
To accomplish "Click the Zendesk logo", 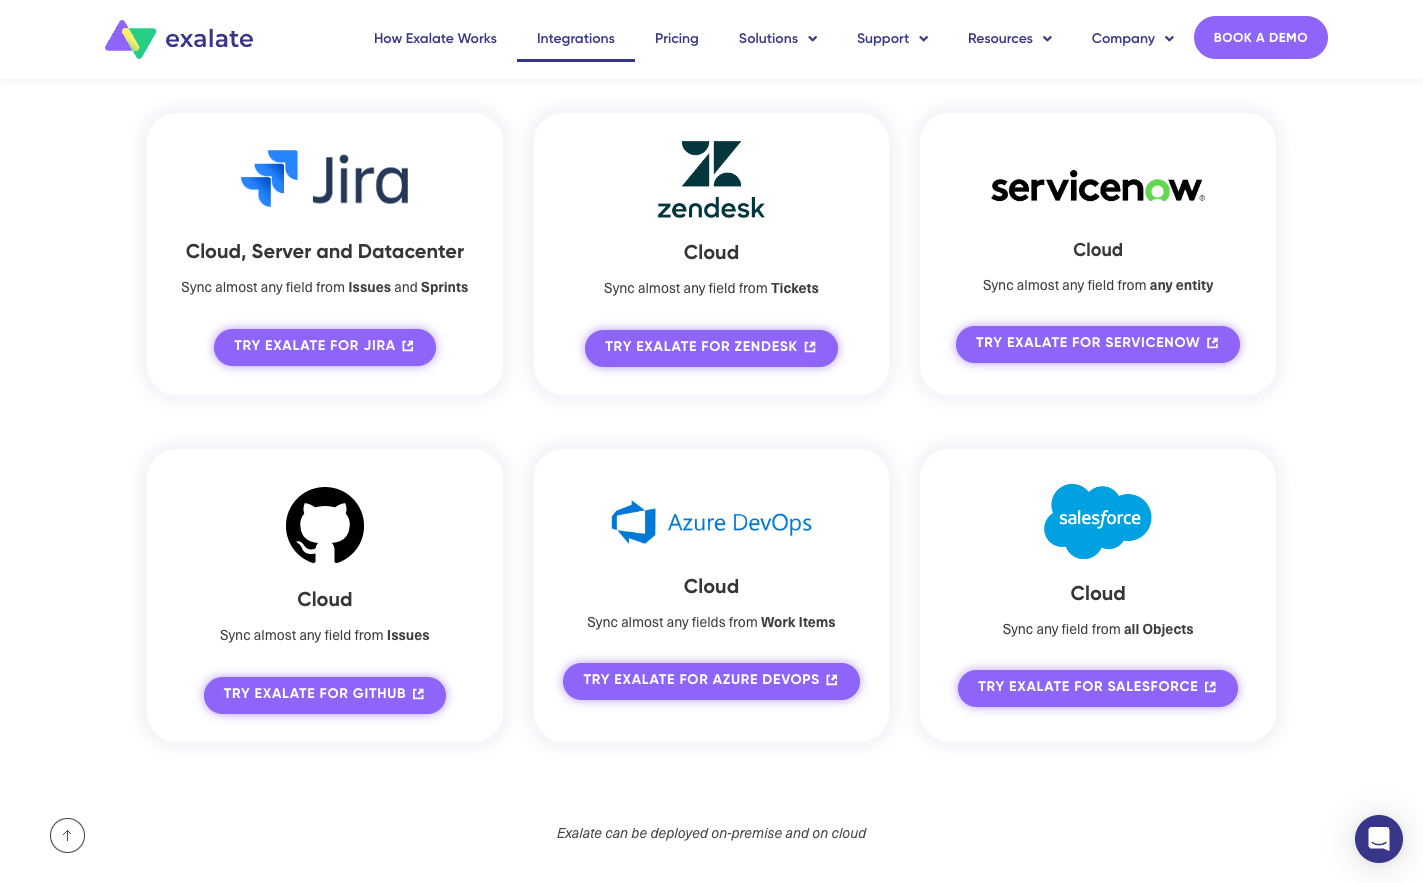I will pyautogui.click(x=711, y=180).
